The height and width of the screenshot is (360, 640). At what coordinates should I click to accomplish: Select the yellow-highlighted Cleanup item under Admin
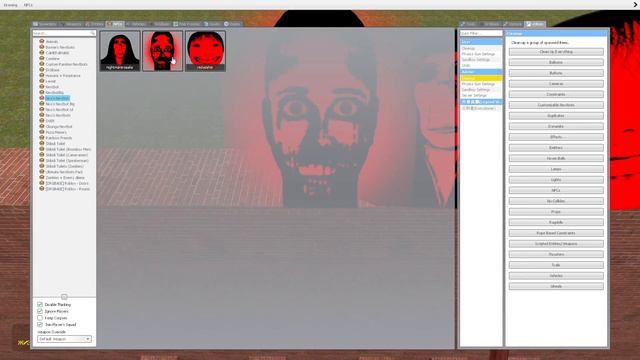click(481, 78)
